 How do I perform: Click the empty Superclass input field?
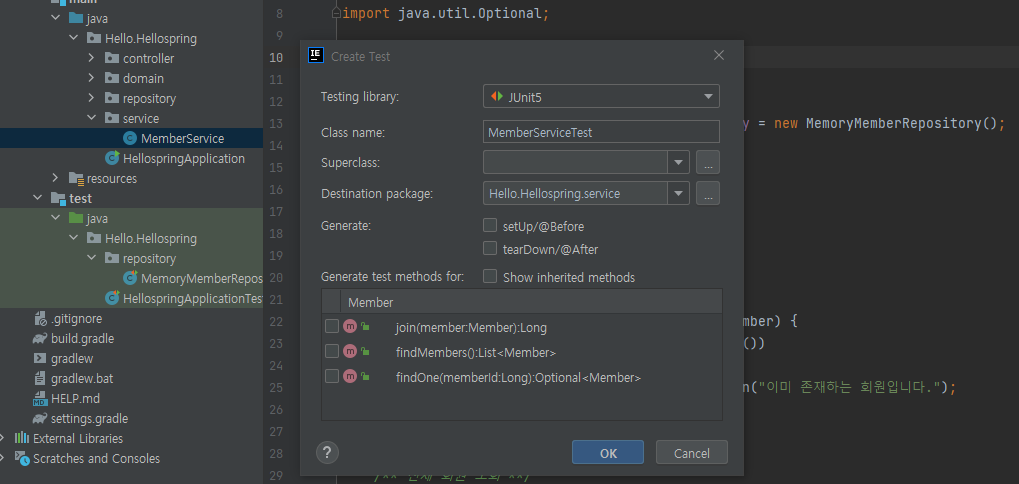[x=576, y=162]
